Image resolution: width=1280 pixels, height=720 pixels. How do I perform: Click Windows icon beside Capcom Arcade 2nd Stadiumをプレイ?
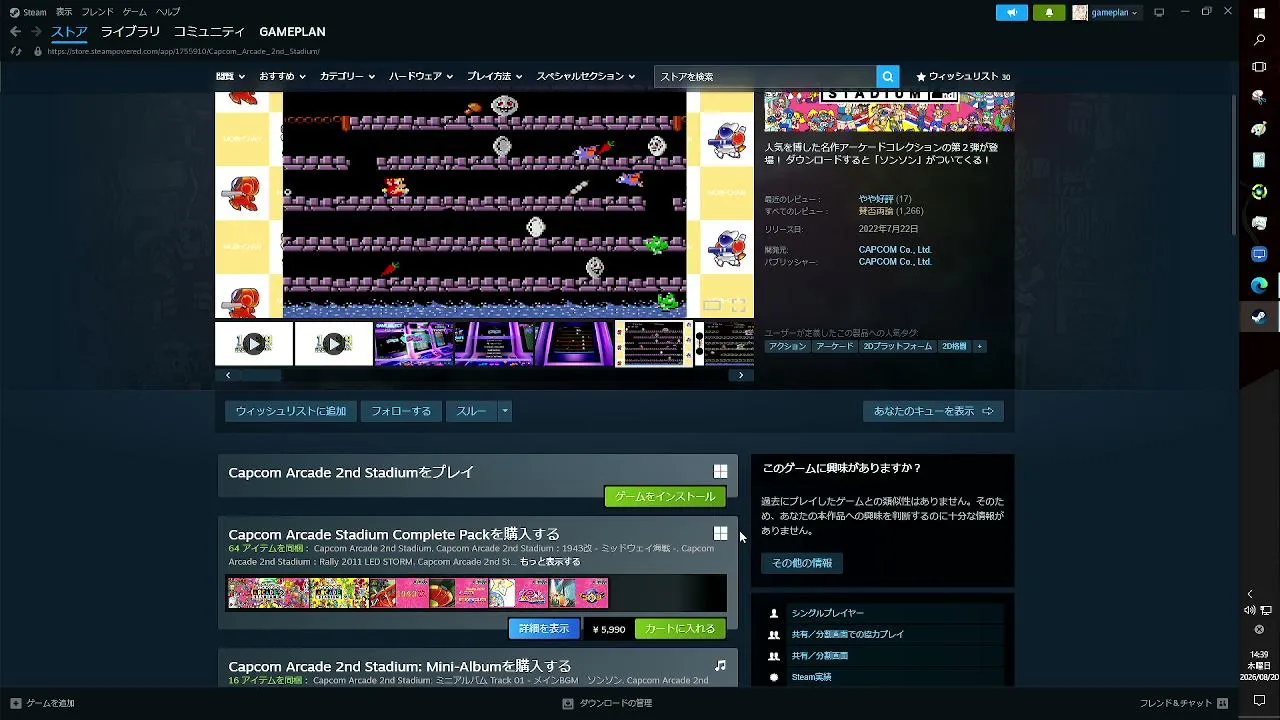tap(720, 472)
